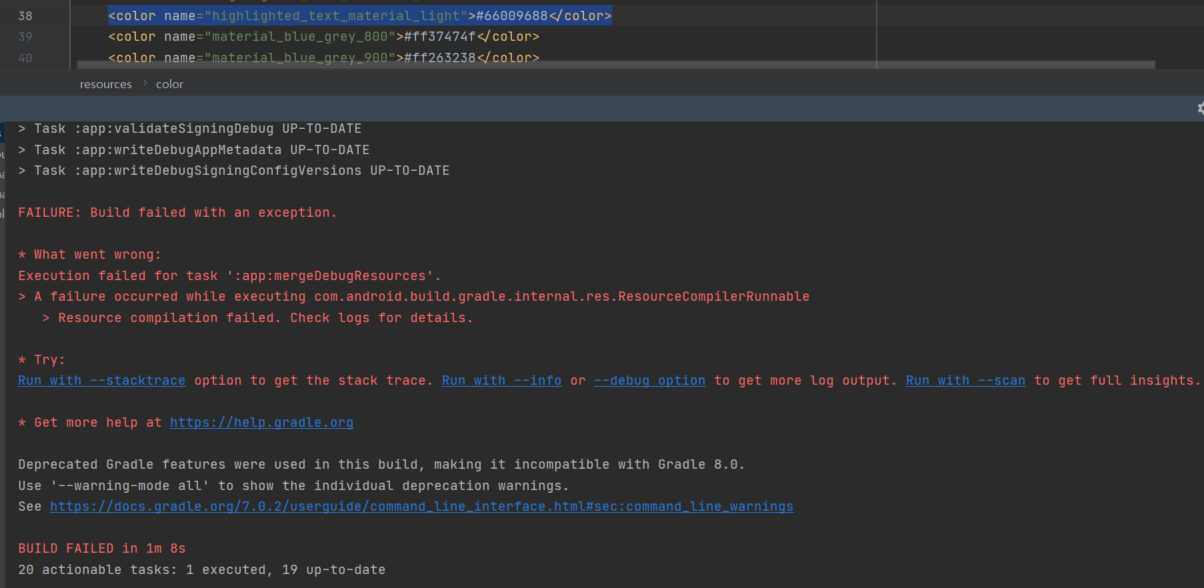
Task: Click the 'Run with --scan' link
Action: click(x=965, y=381)
